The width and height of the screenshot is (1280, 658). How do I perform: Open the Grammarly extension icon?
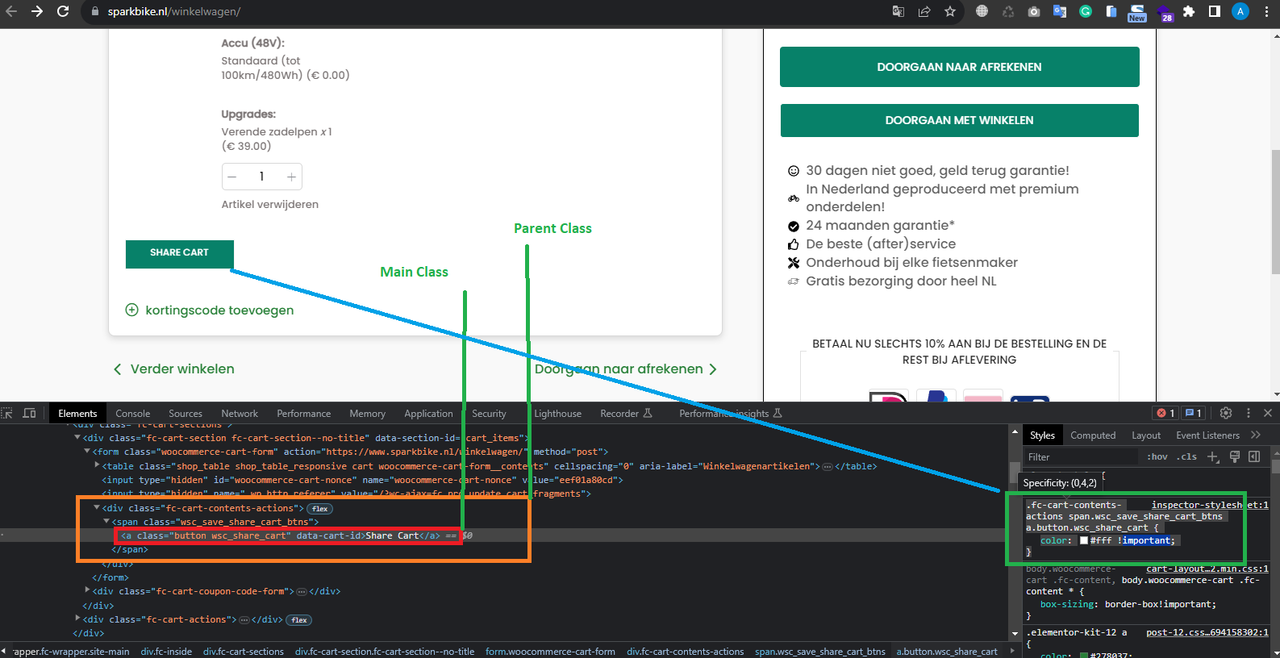pyautogui.click(x=1085, y=11)
